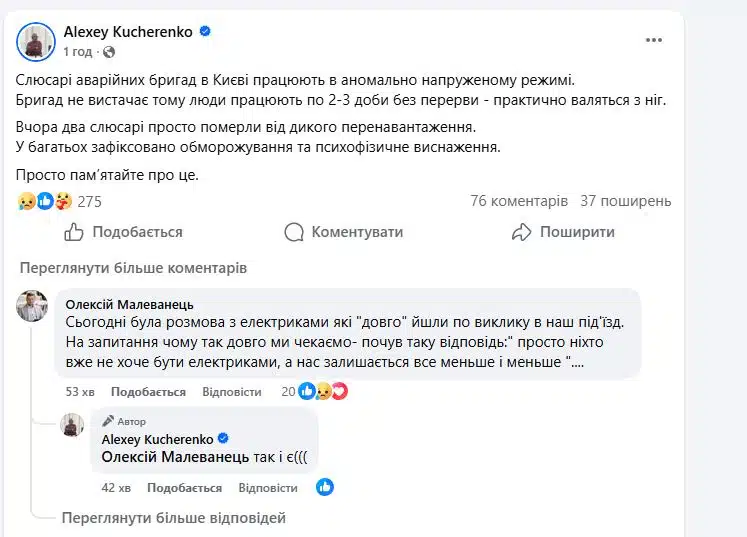Viewport: 747px width, 537px height.
Task: Expand Переглянути більше відповідей
Action: click(173, 518)
